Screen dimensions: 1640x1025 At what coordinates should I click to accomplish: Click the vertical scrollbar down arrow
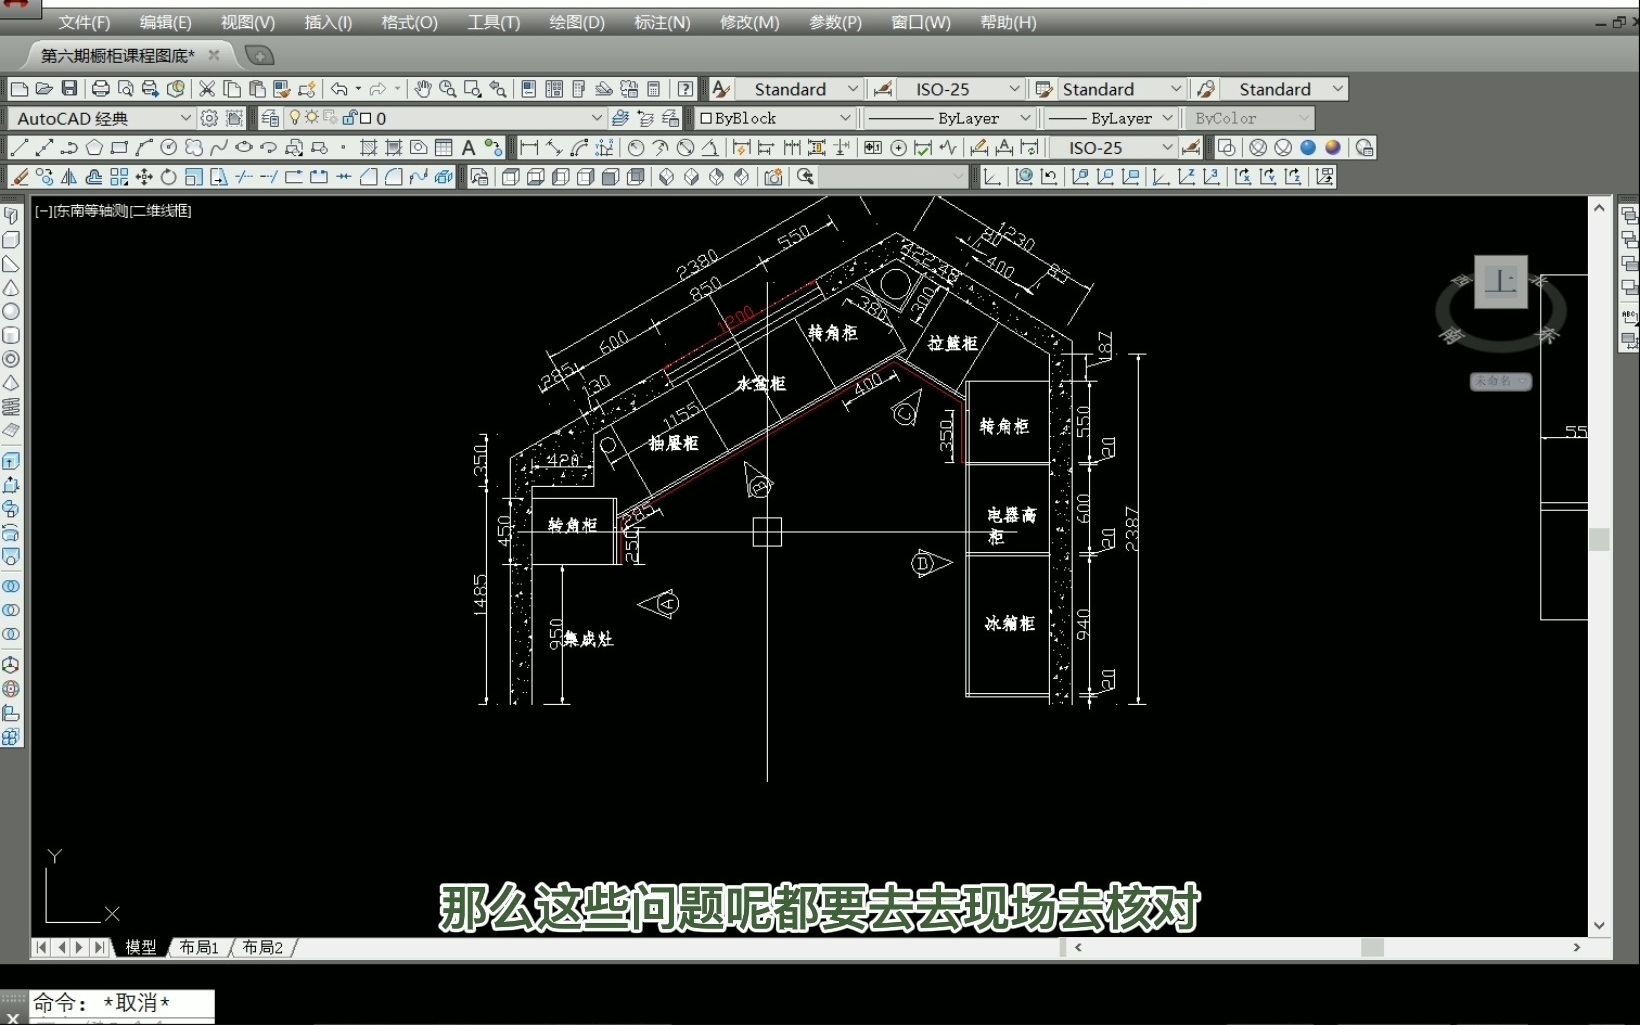(x=1599, y=925)
